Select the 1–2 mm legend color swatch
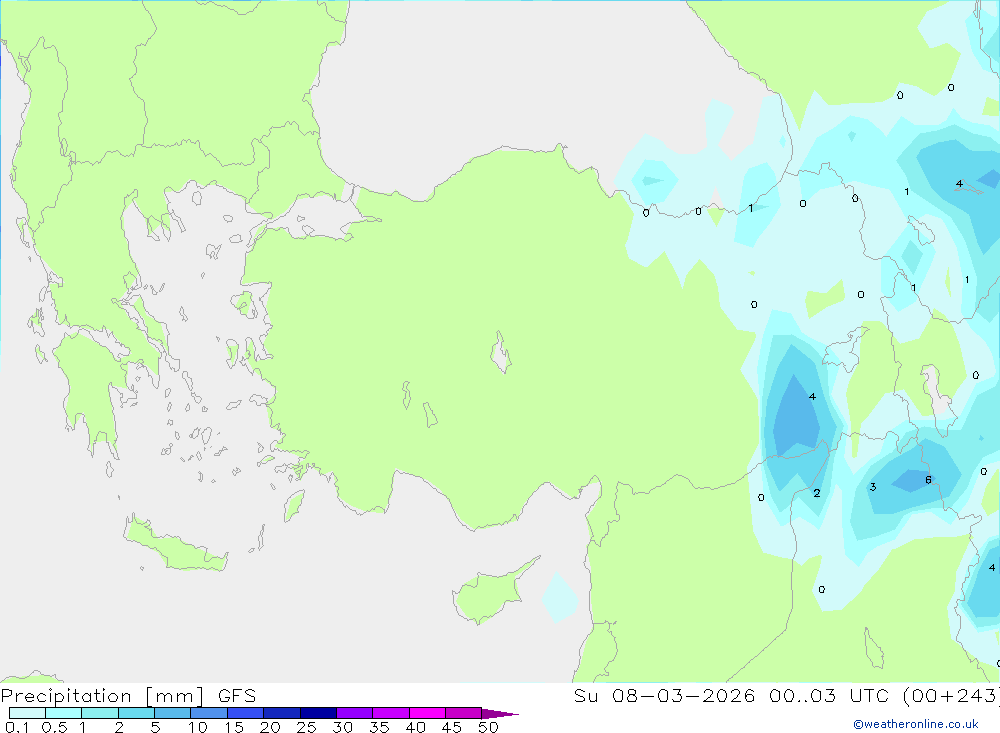The width and height of the screenshot is (1000, 733). [x=100, y=713]
